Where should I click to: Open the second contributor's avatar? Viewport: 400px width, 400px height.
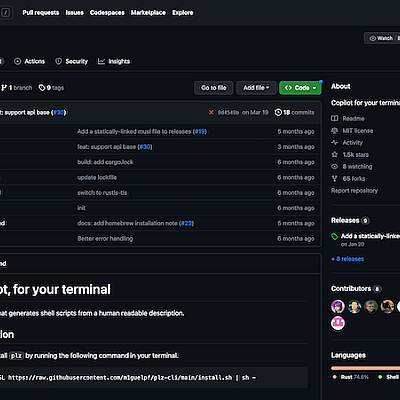point(354,306)
